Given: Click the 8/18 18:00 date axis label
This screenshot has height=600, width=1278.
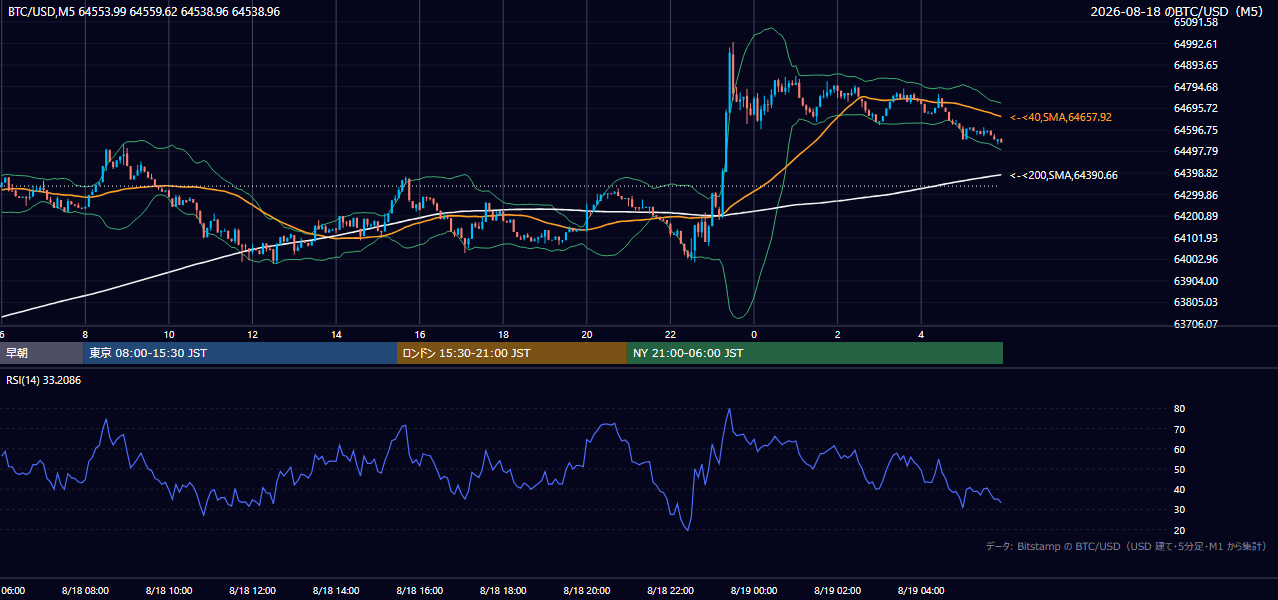Looking at the screenshot, I should tap(503, 591).
